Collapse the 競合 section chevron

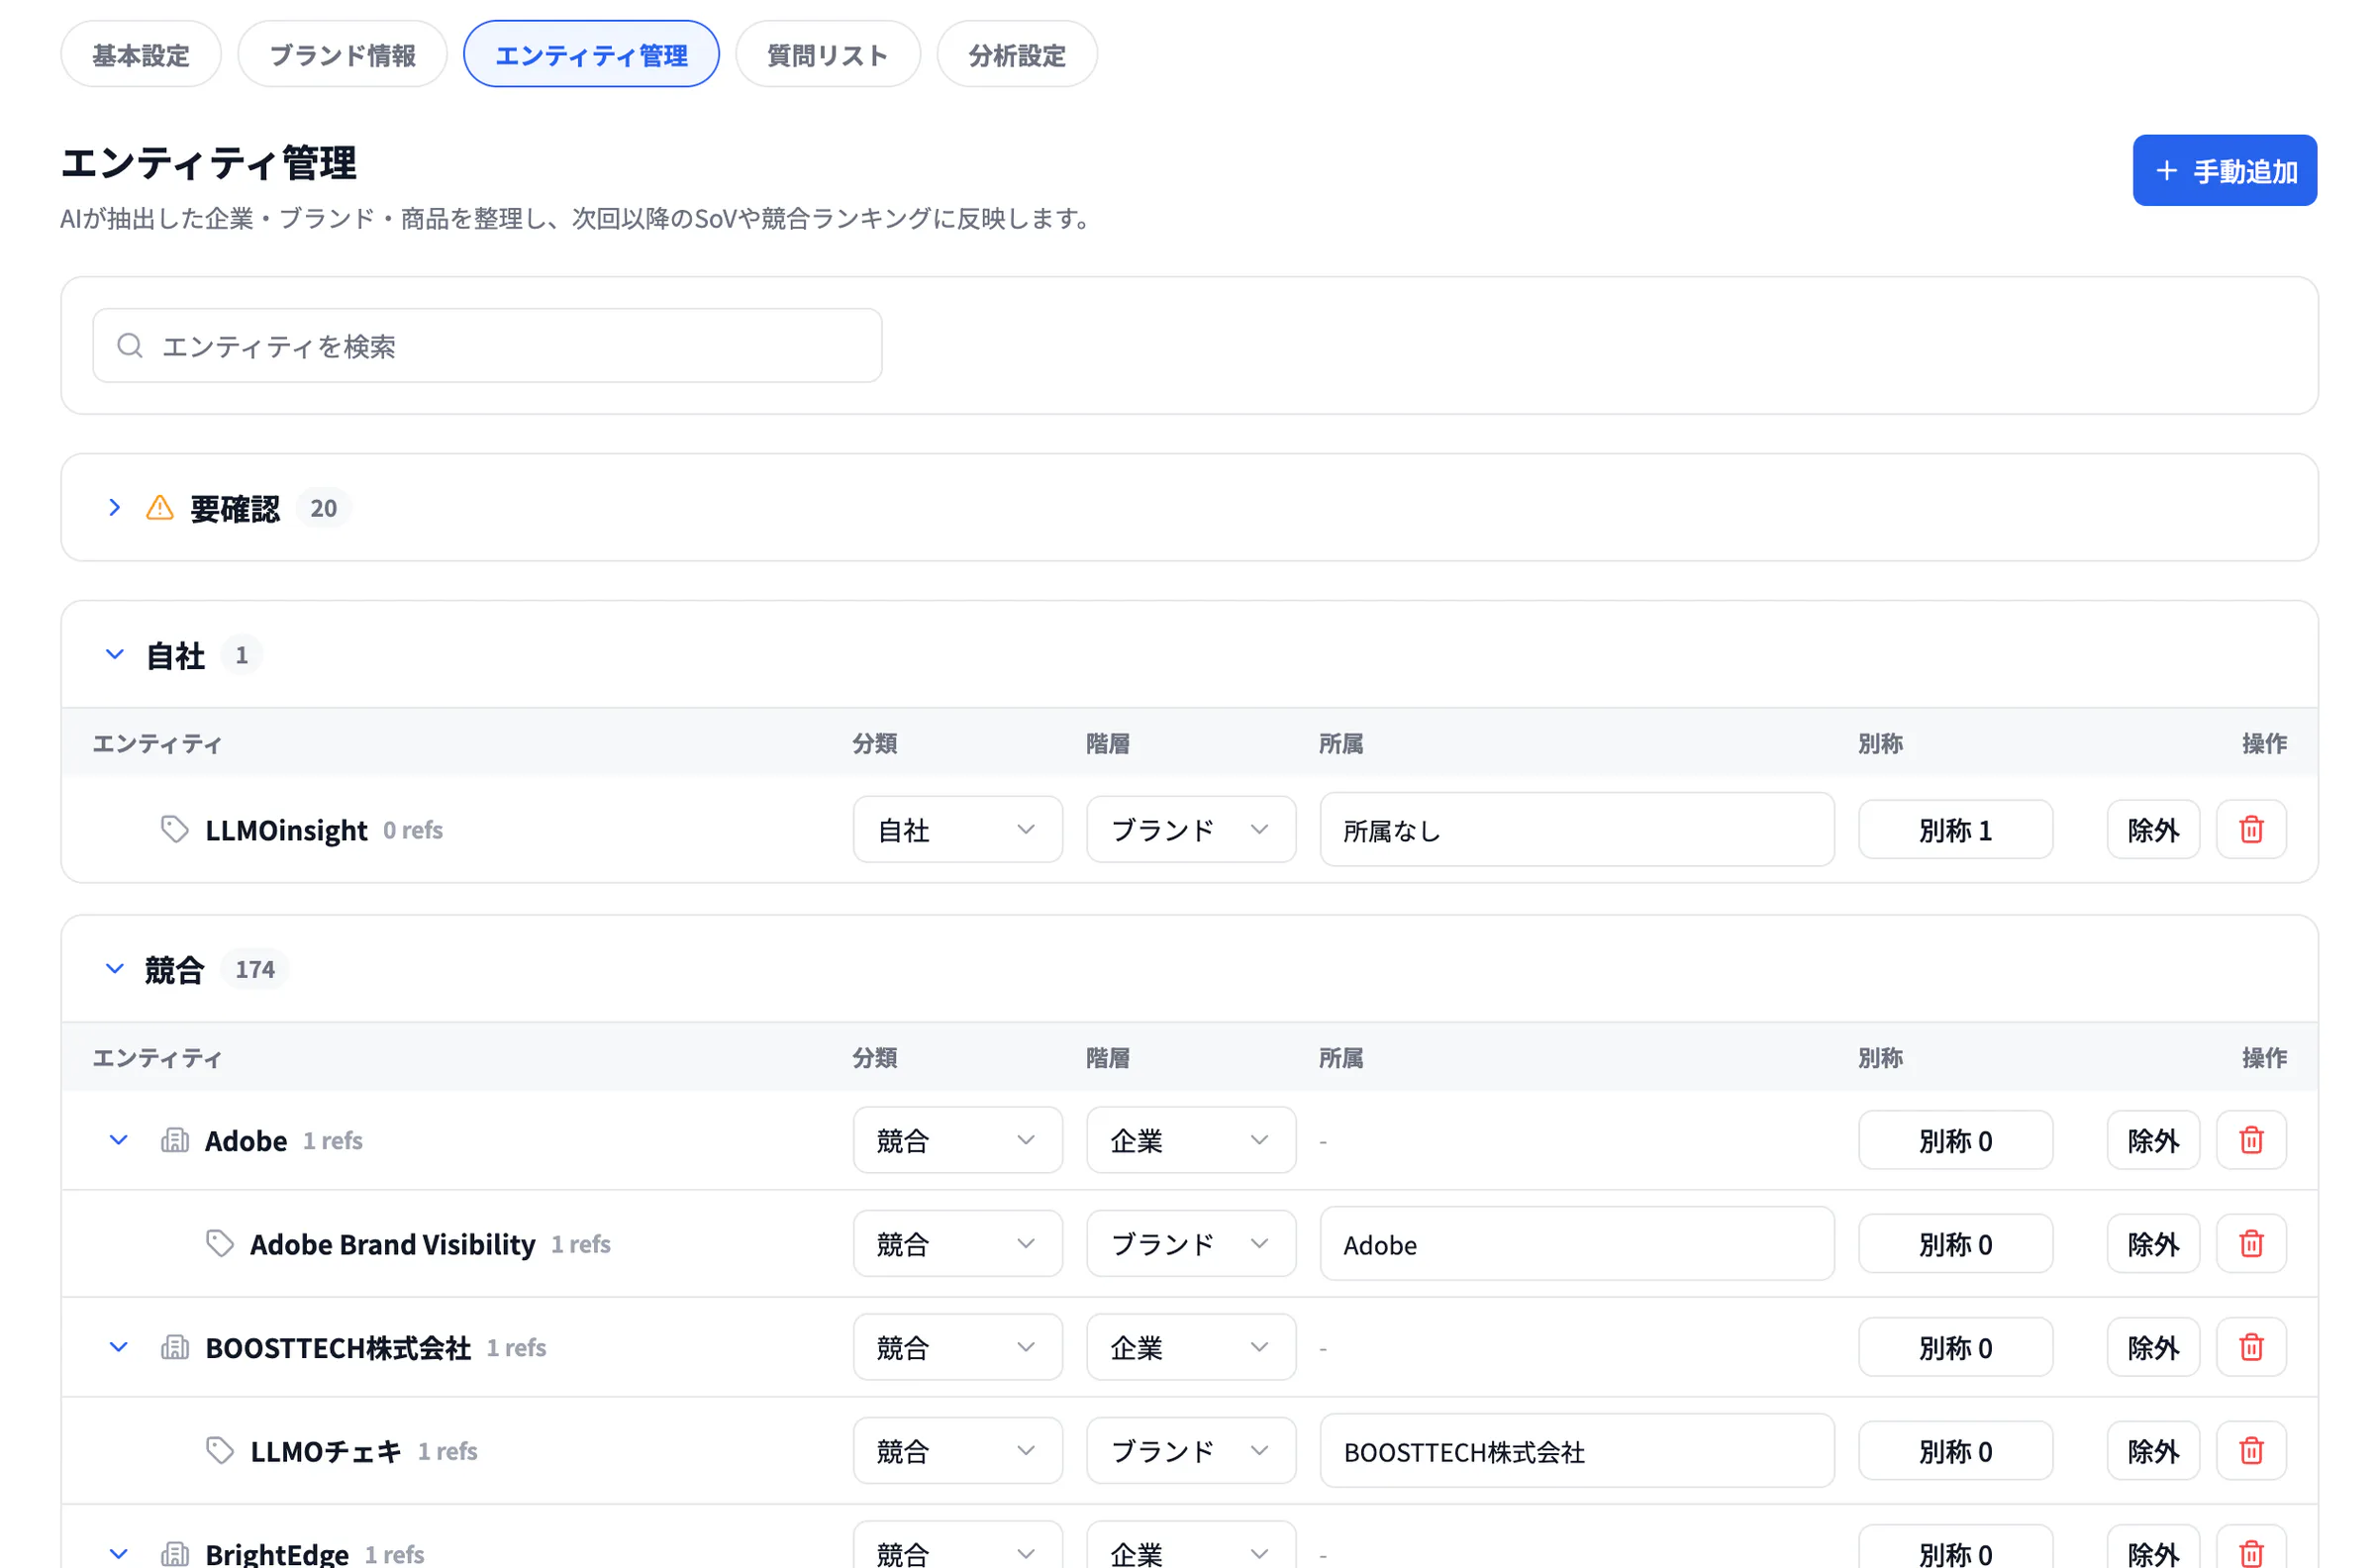point(115,968)
